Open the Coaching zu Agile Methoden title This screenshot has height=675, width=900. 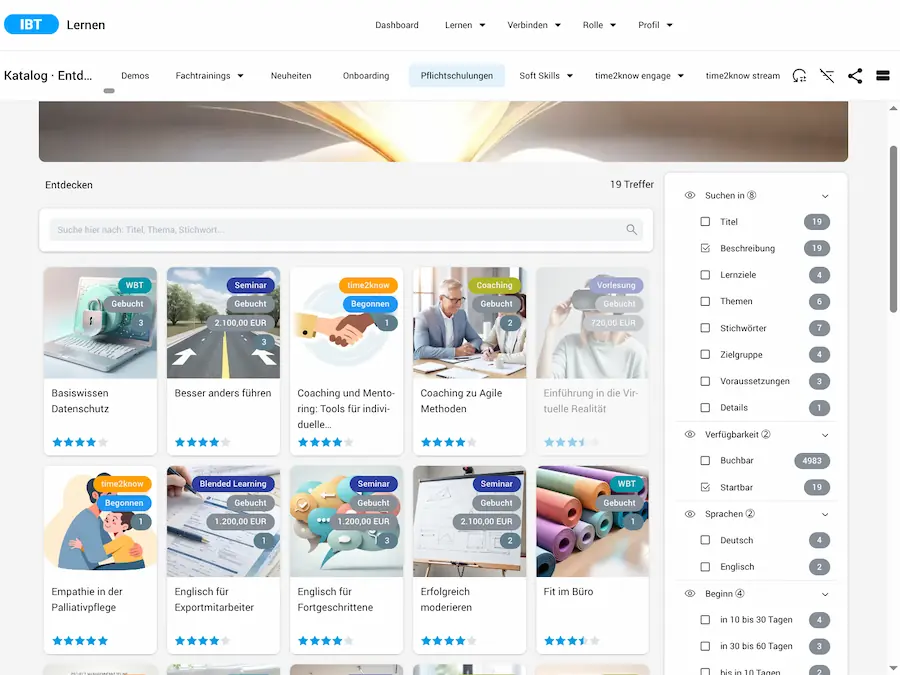[x=461, y=401]
